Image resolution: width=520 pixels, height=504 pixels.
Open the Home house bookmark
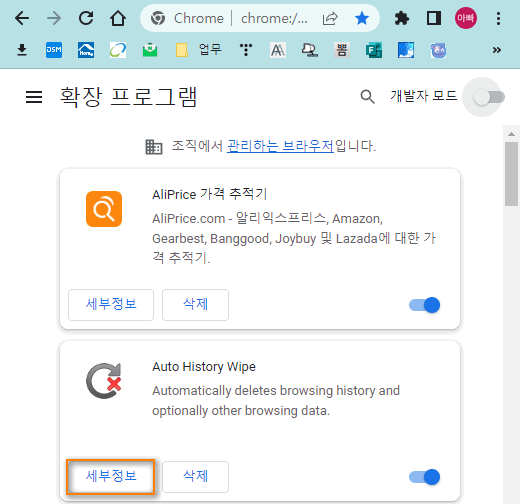86,50
